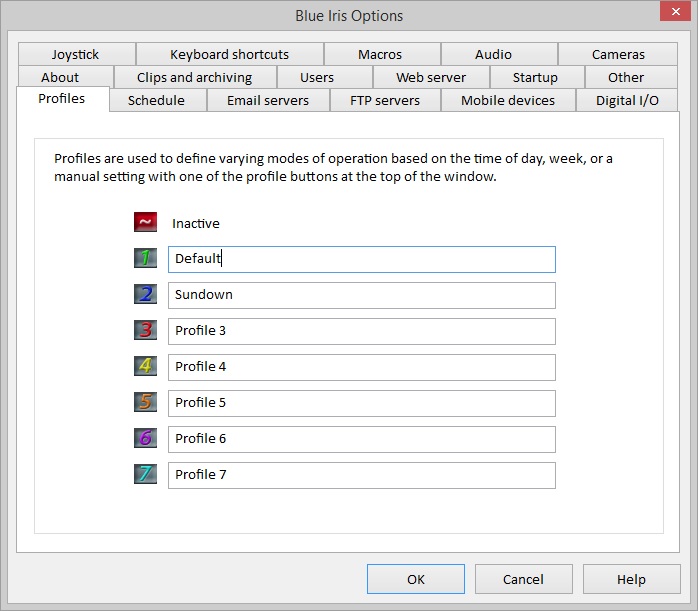This screenshot has height=611, width=698.
Task: Open the Email servers tab
Action: [x=268, y=101]
